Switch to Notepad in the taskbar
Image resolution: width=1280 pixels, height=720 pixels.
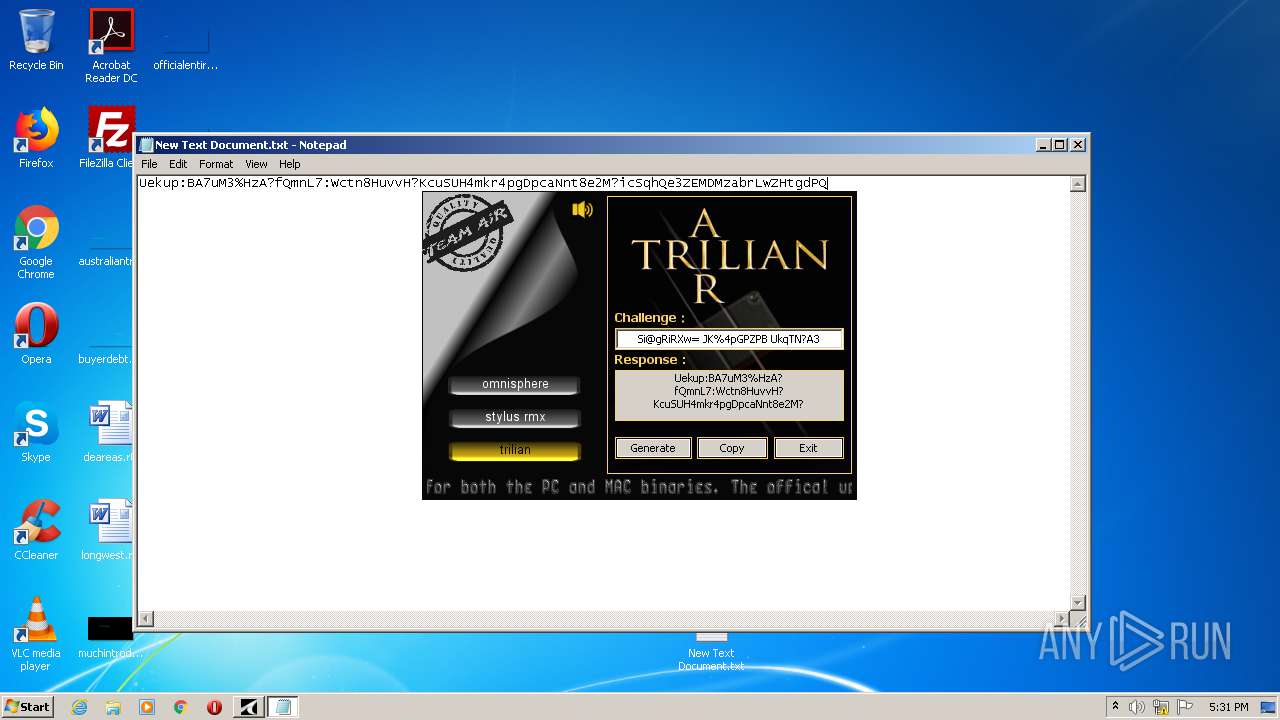coord(283,707)
